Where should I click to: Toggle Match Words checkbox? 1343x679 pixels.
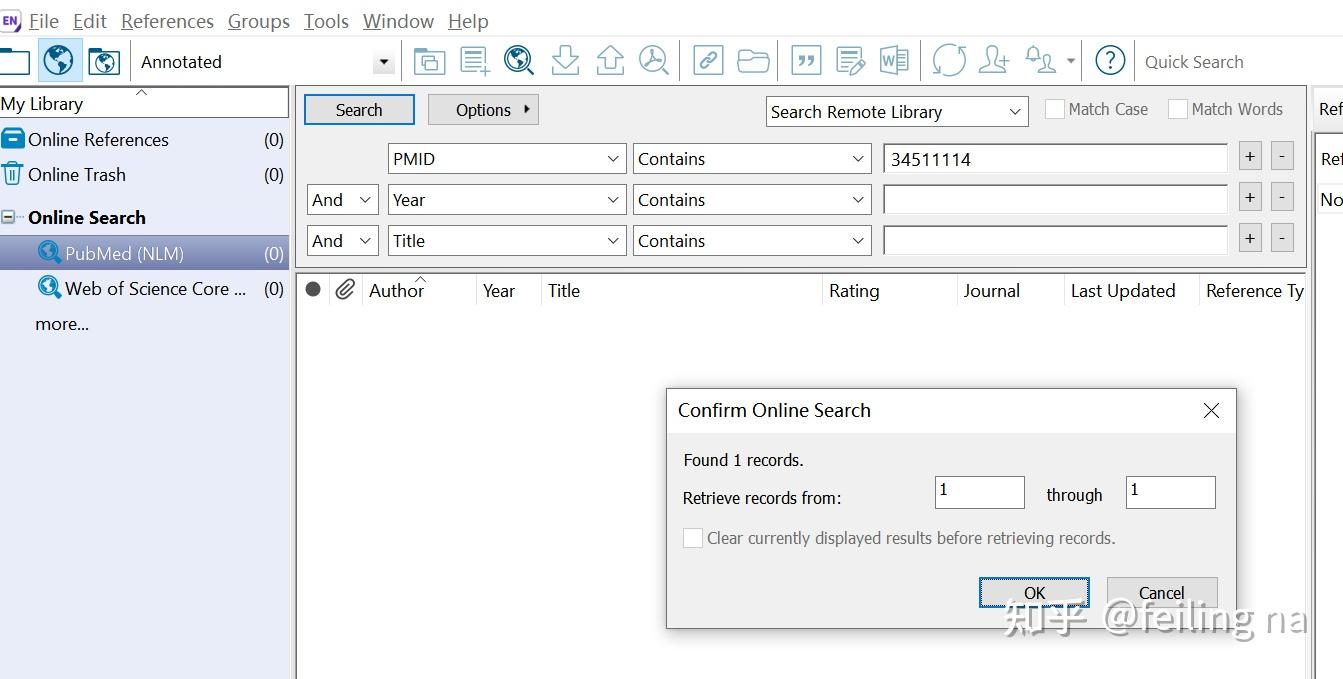click(x=1178, y=109)
